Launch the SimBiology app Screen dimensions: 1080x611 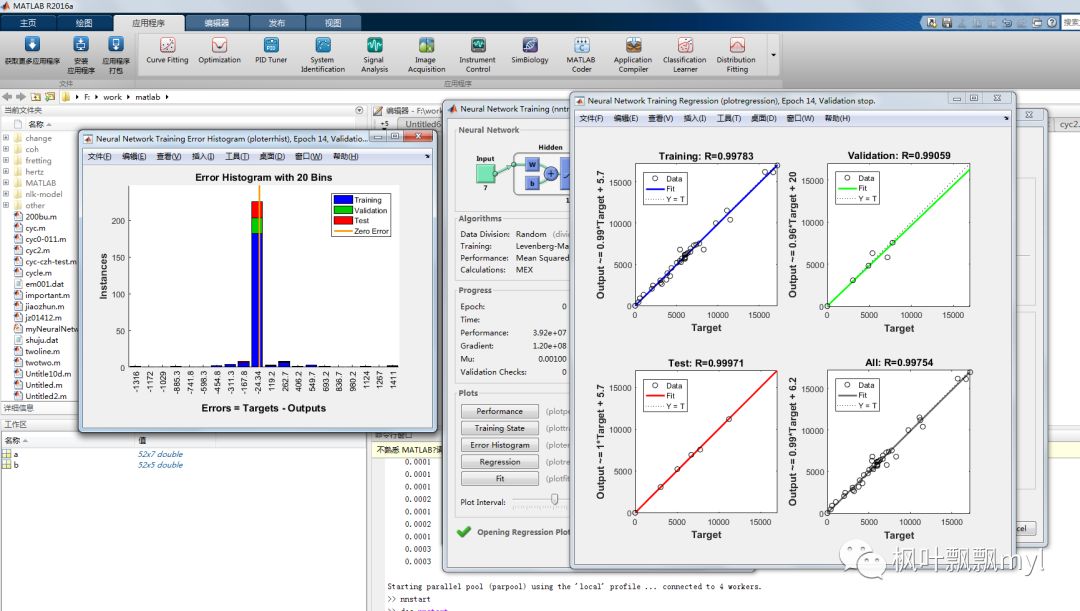pos(530,52)
